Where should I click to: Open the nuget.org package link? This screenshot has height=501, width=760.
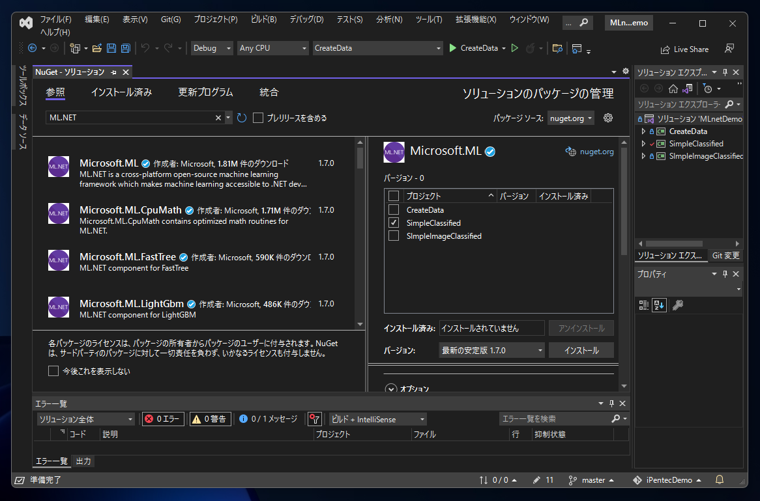[596, 152]
